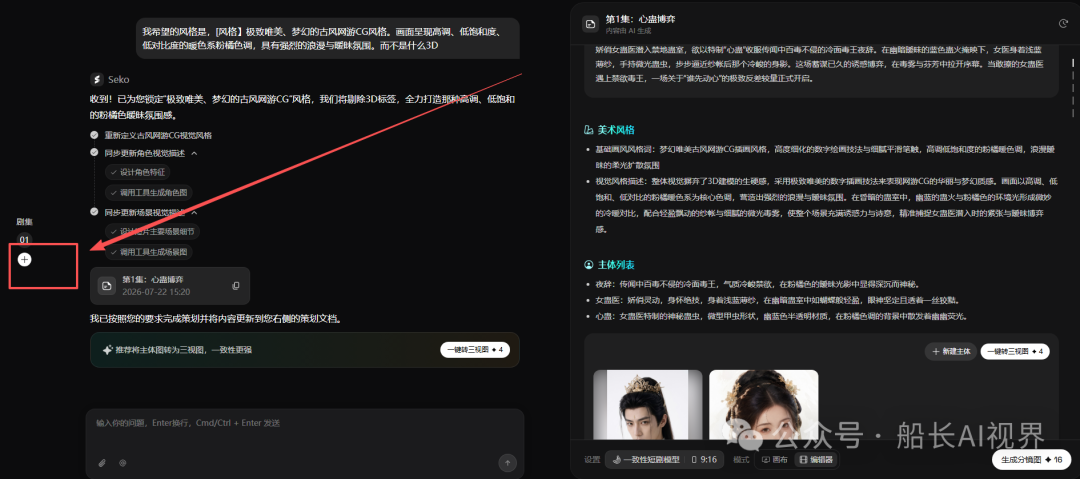Add a new episode with the plus icon
Screen dimensions: 1080x479
[25, 260]
